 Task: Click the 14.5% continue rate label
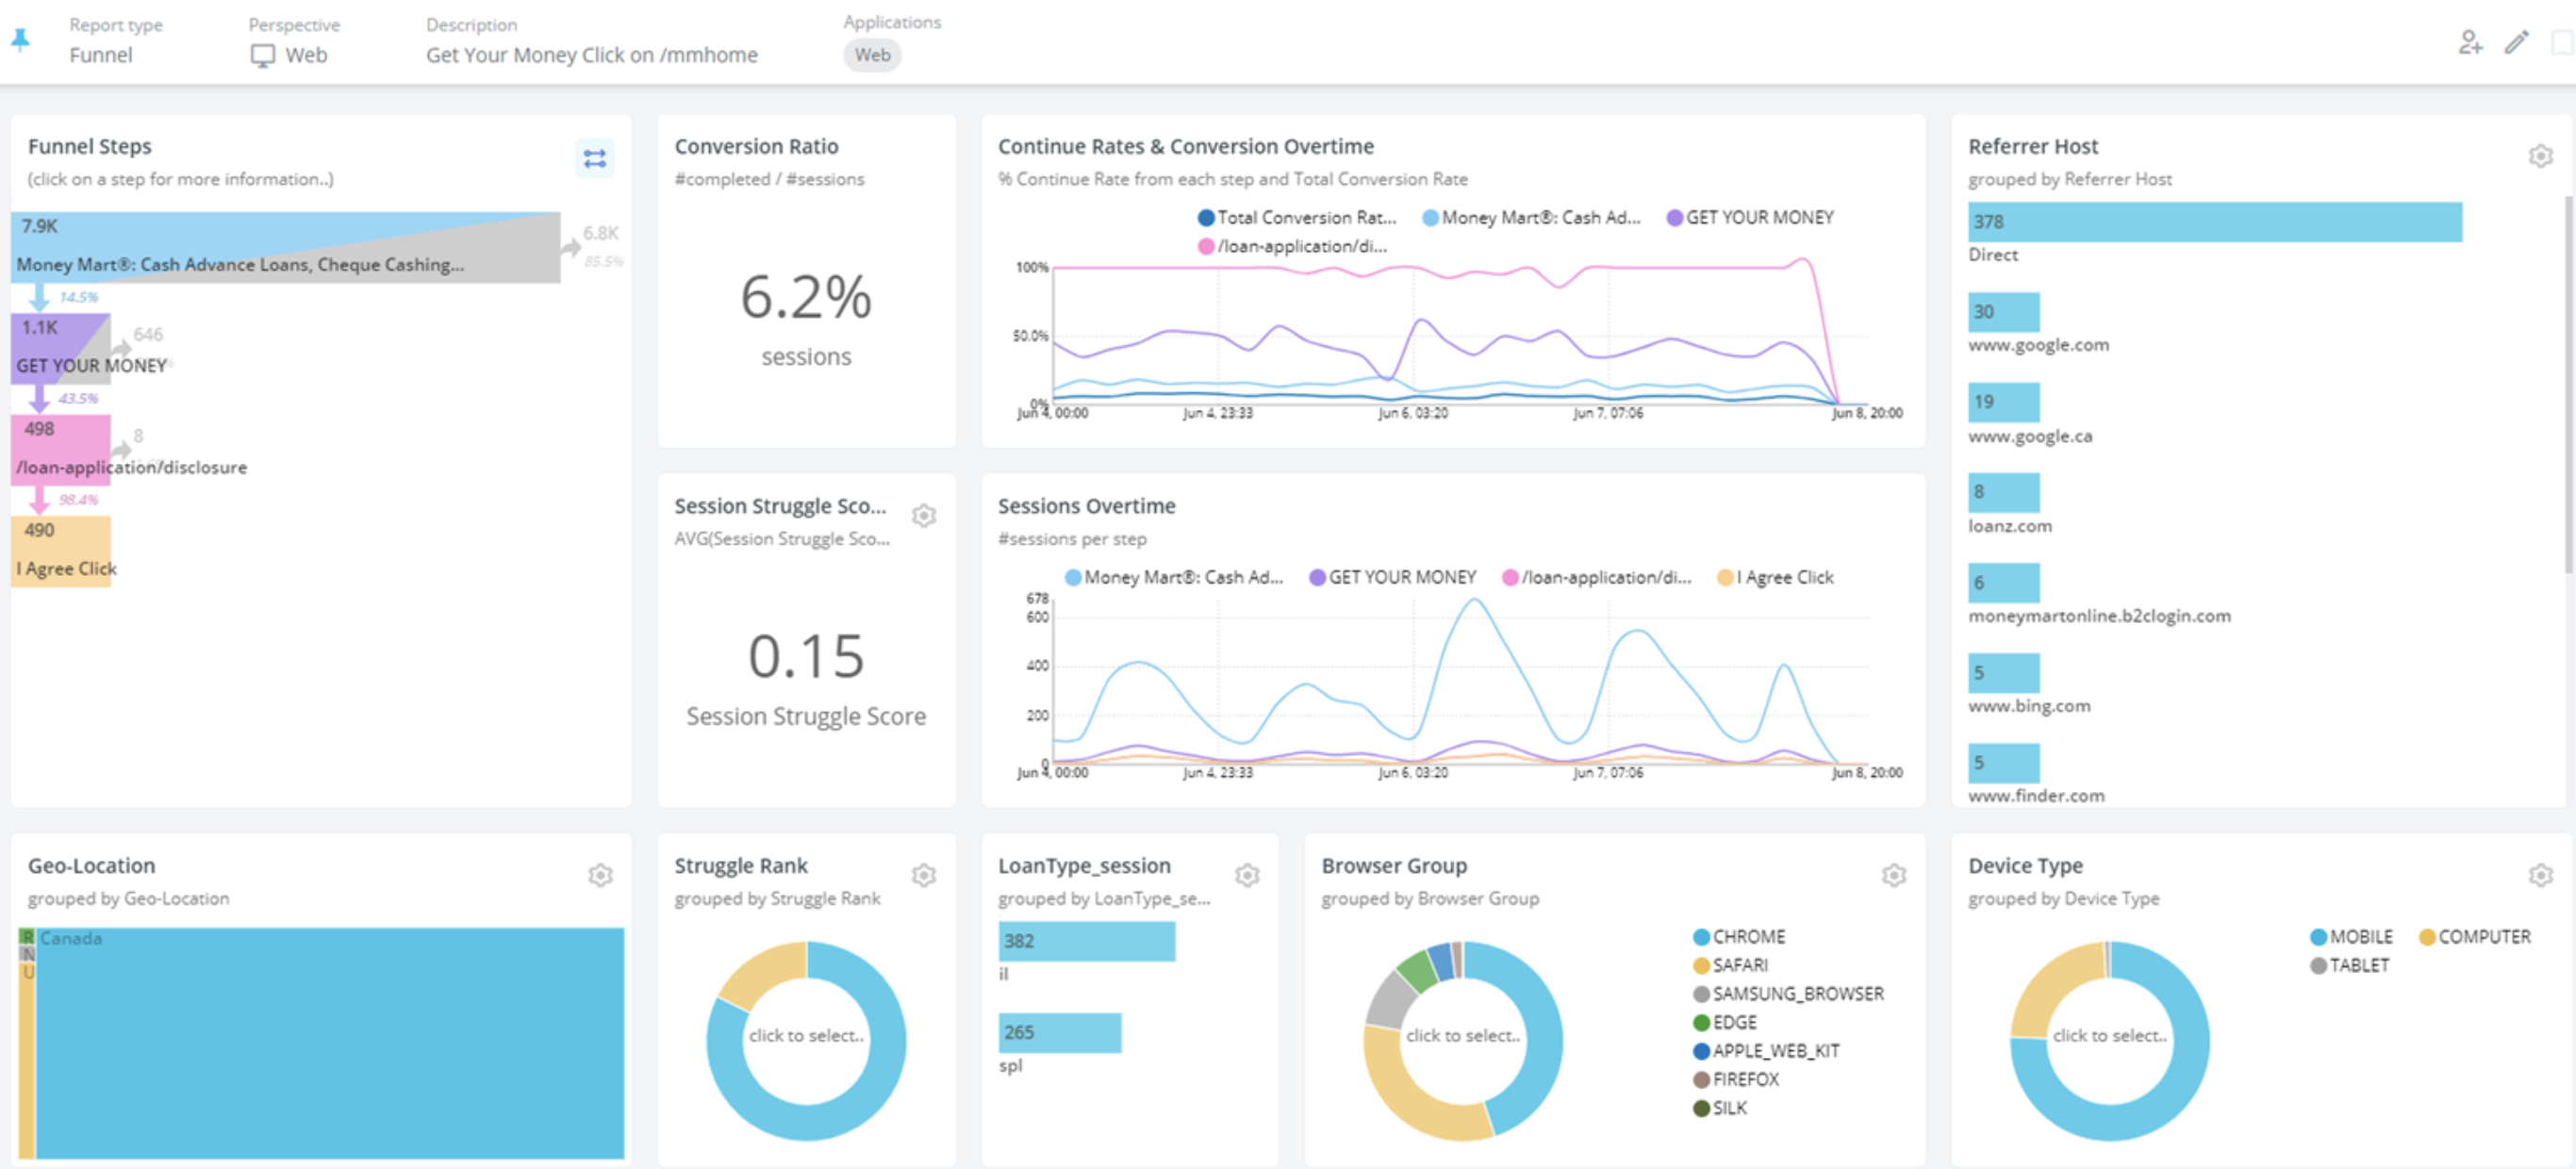point(78,297)
